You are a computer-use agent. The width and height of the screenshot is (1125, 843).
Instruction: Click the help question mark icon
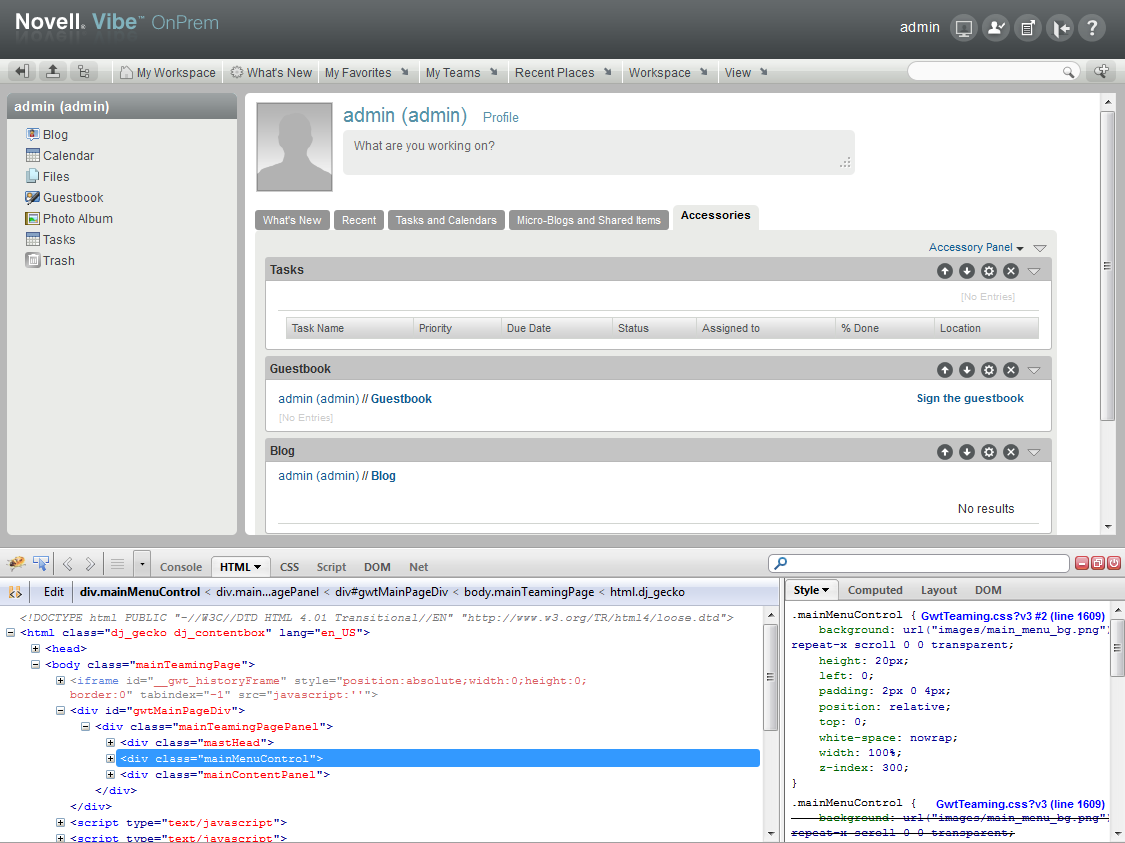click(x=1092, y=28)
